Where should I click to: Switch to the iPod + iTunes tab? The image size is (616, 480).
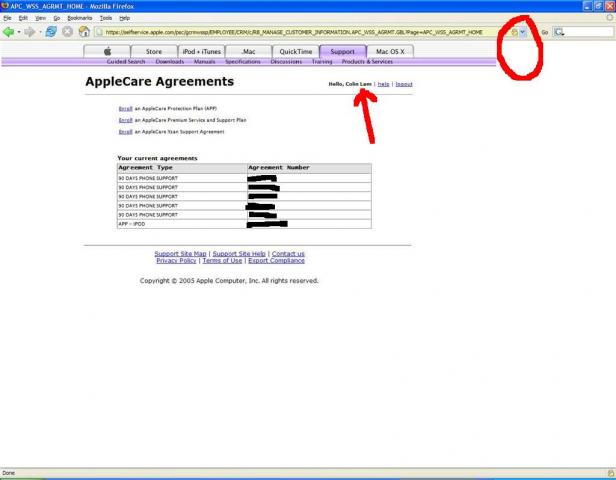(202, 51)
